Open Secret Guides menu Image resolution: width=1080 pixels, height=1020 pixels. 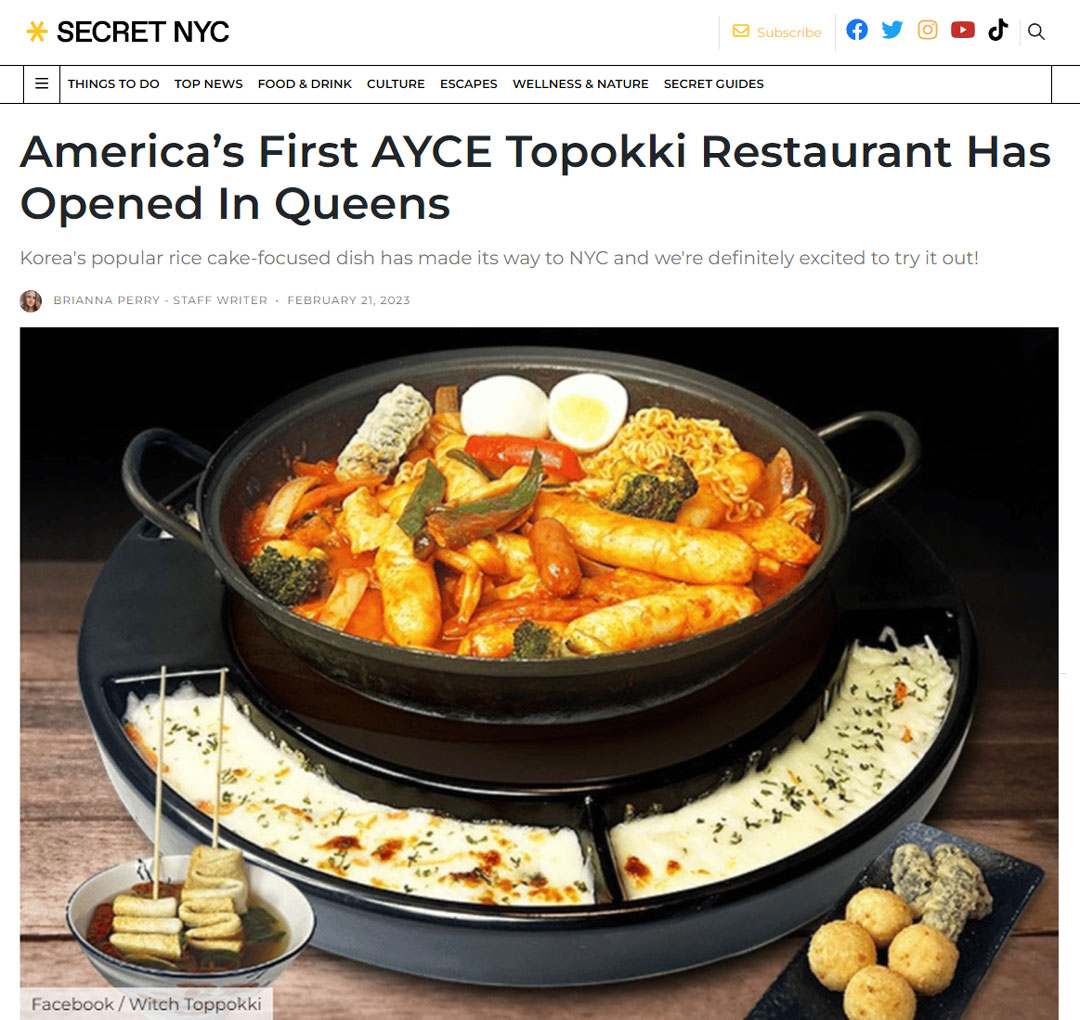tap(714, 84)
